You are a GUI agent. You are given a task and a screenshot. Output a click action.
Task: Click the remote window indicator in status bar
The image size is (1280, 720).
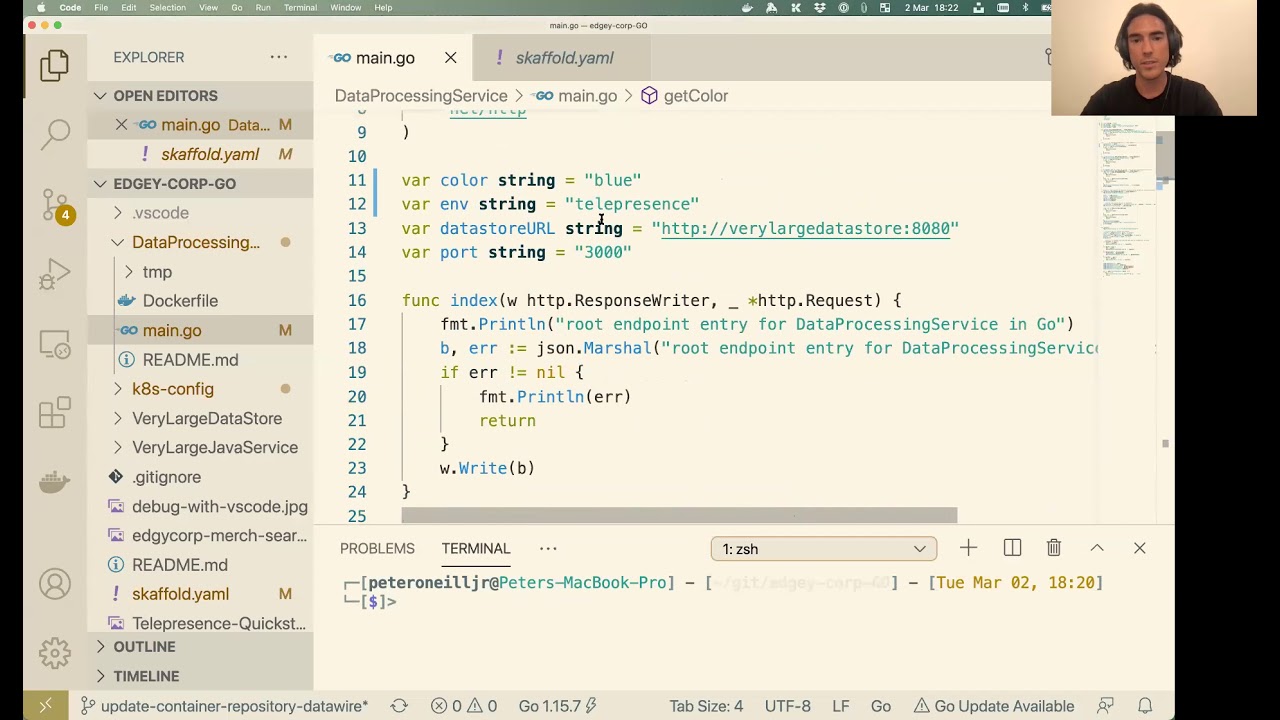point(45,706)
